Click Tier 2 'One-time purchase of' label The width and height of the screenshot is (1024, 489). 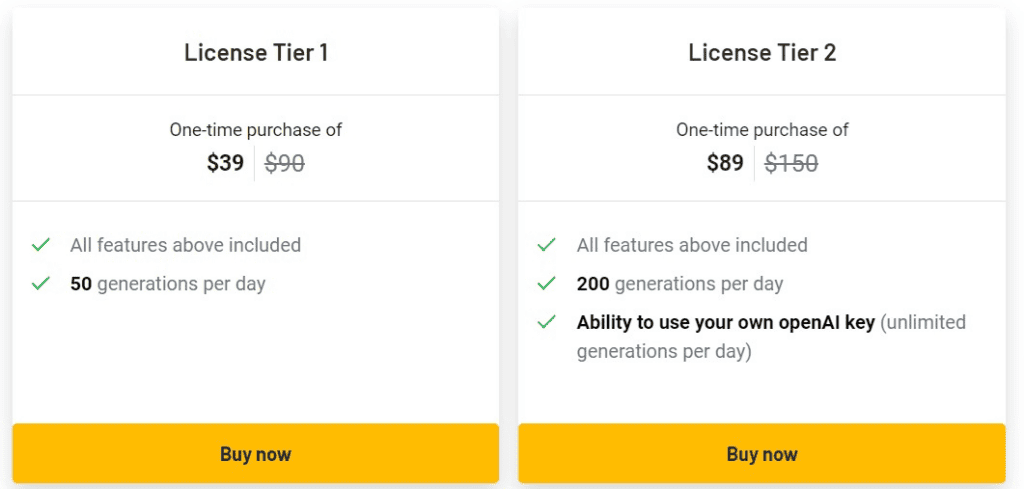tap(762, 130)
